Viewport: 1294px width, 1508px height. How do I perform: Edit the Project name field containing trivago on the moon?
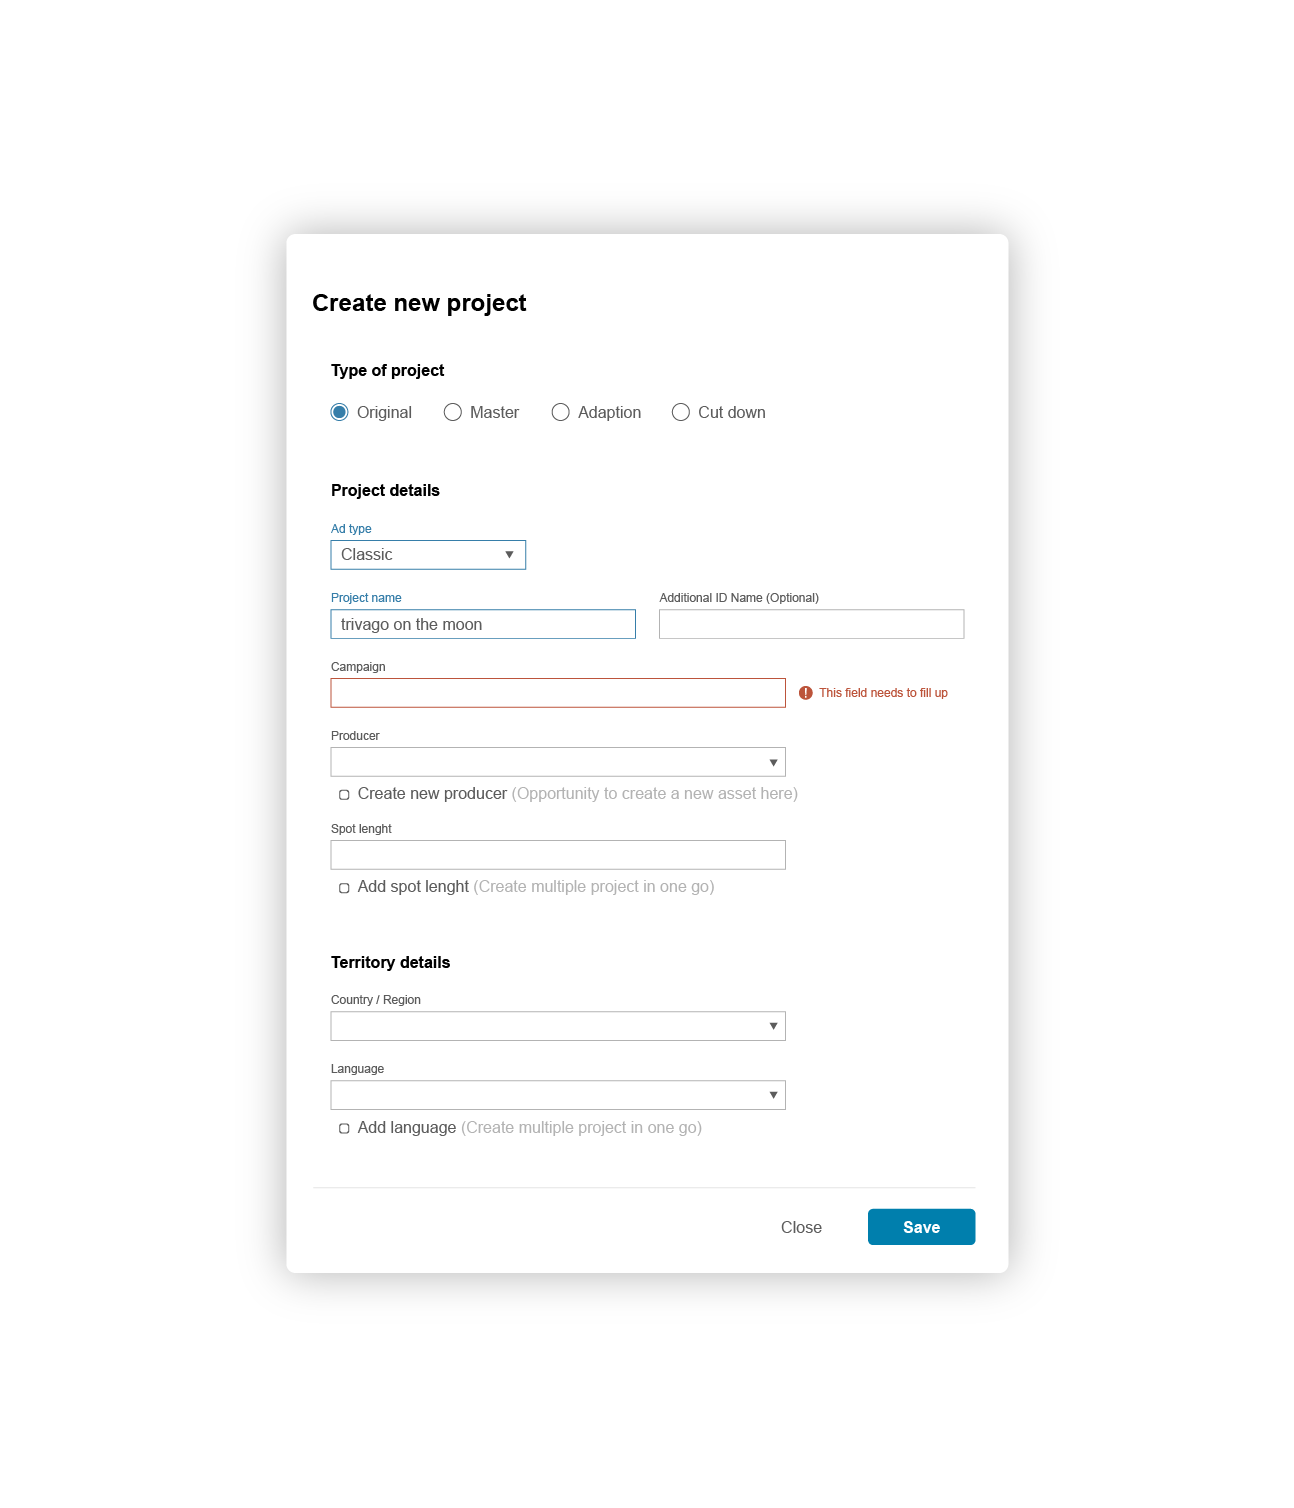483,623
